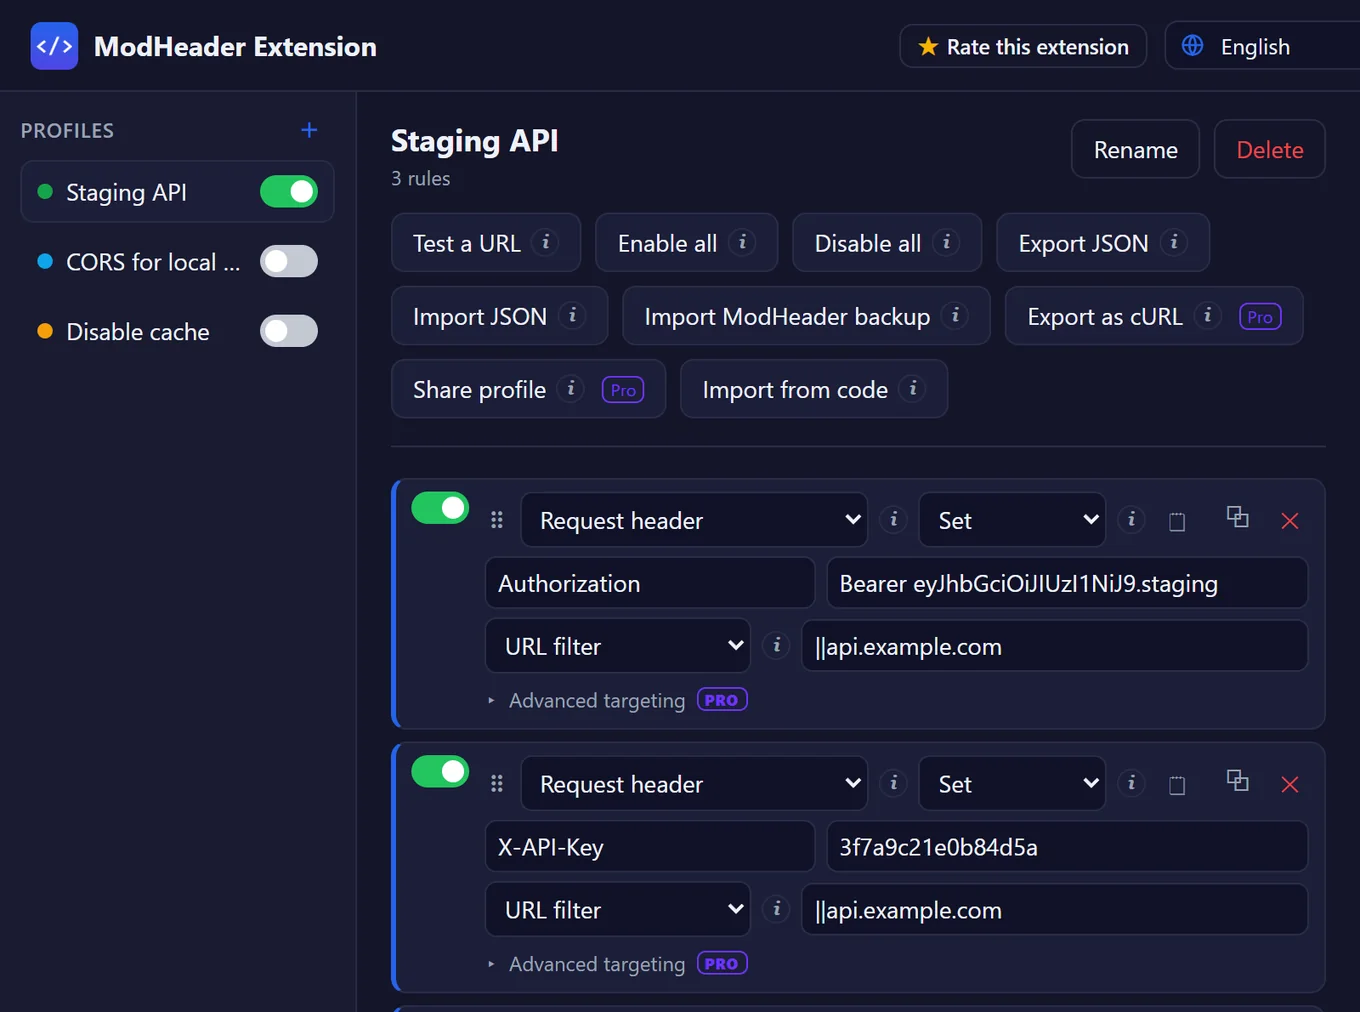Click info icon beside X-API-Key URL filter

point(776,909)
